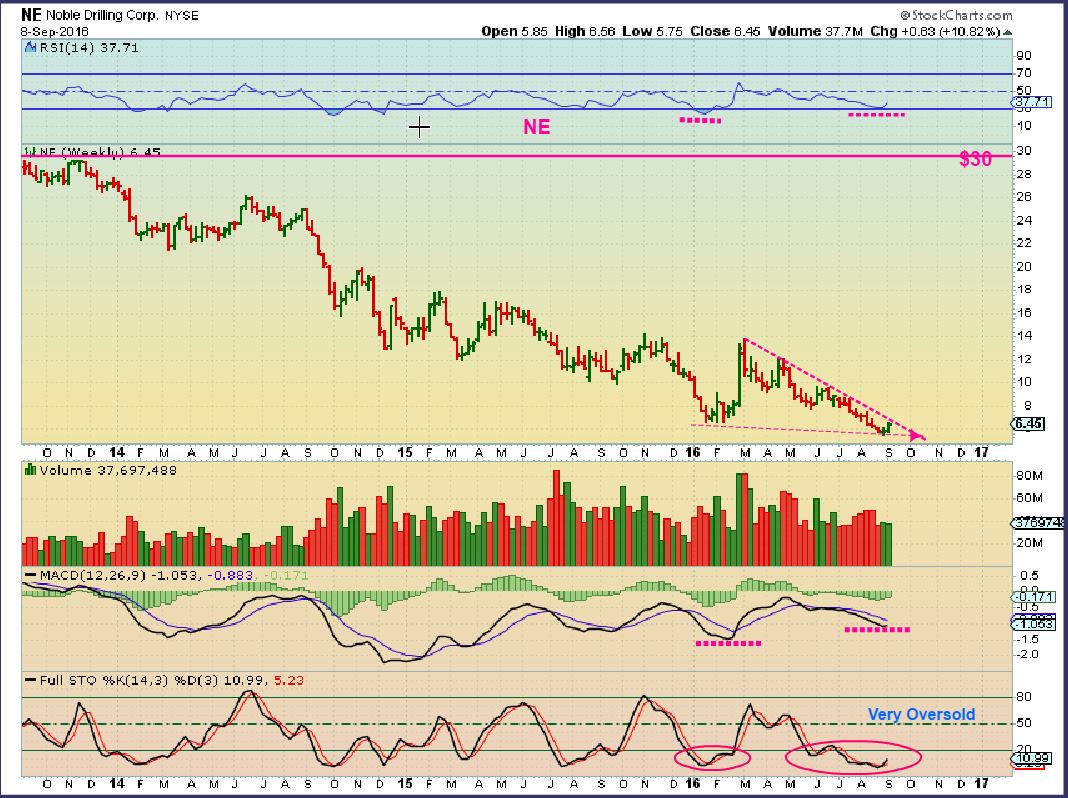Screen dimensions: 1068x798
Task: Click the -1.053 MACD value tag
Action: click(1035, 624)
